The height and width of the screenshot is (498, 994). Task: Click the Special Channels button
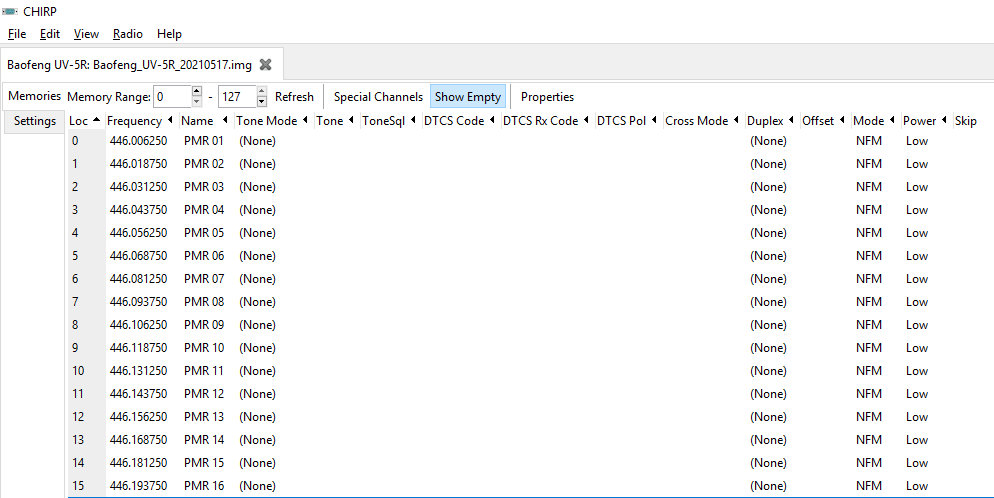click(378, 97)
